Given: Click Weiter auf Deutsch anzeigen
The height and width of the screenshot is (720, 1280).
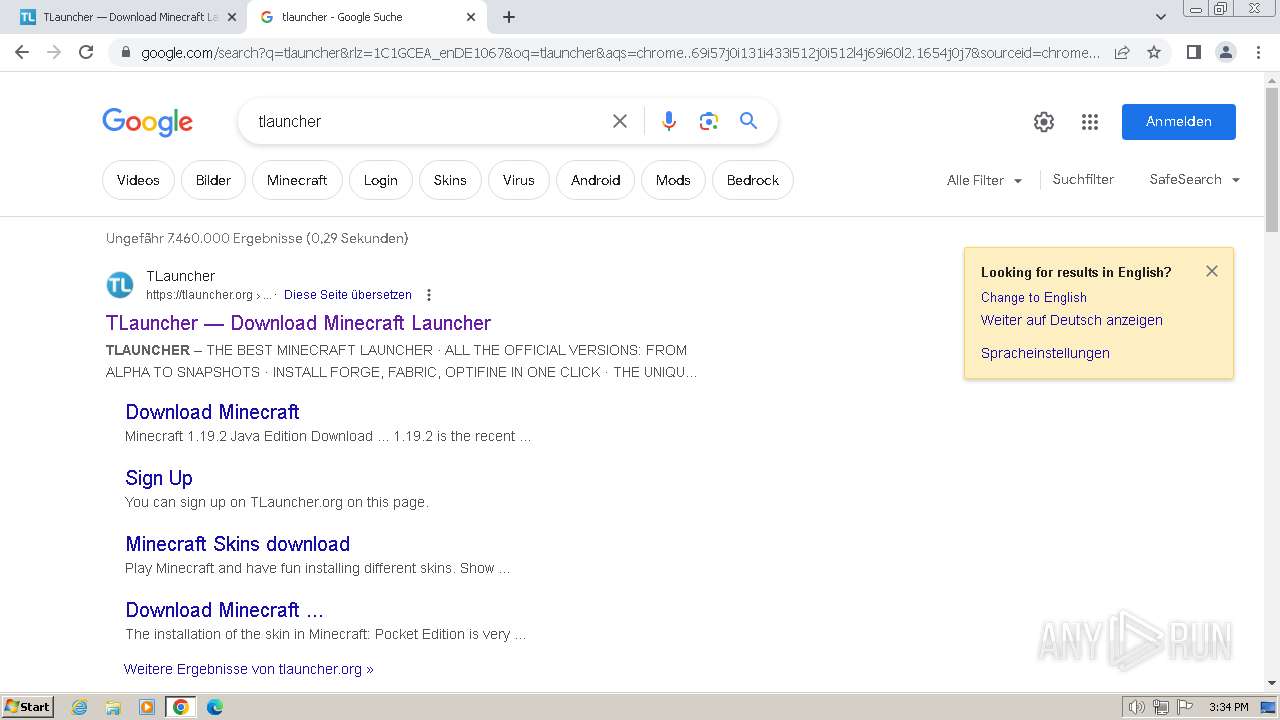Looking at the screenshot, I should pos(1072,320).
